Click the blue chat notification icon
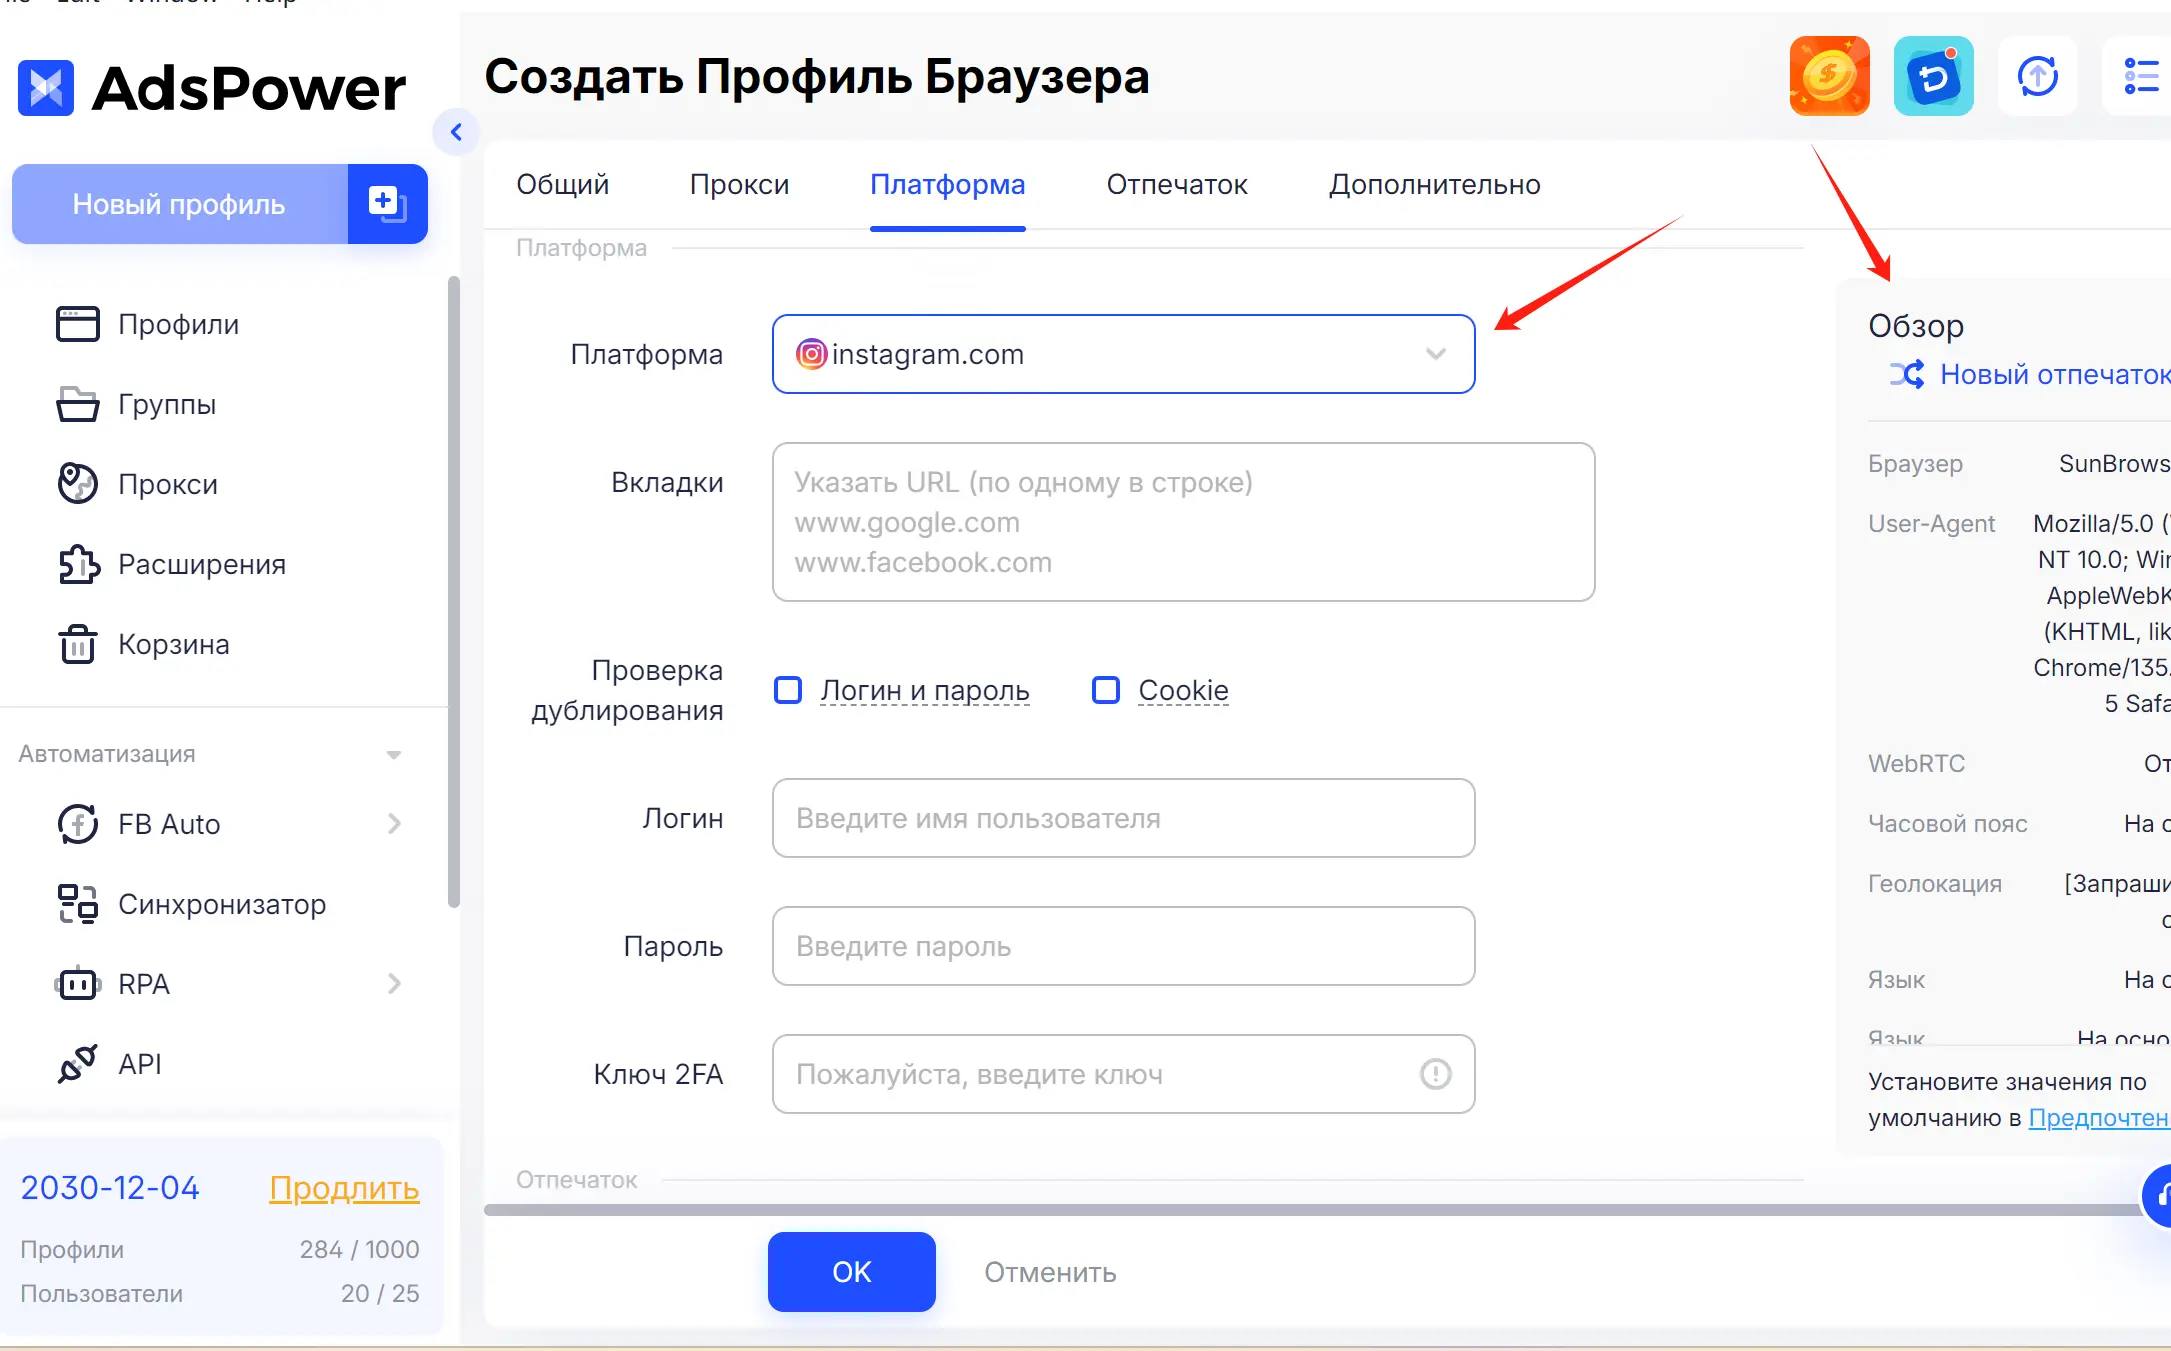Image resolution: width=2171 pixels, height=1351 pixels. coord(1934,76)
